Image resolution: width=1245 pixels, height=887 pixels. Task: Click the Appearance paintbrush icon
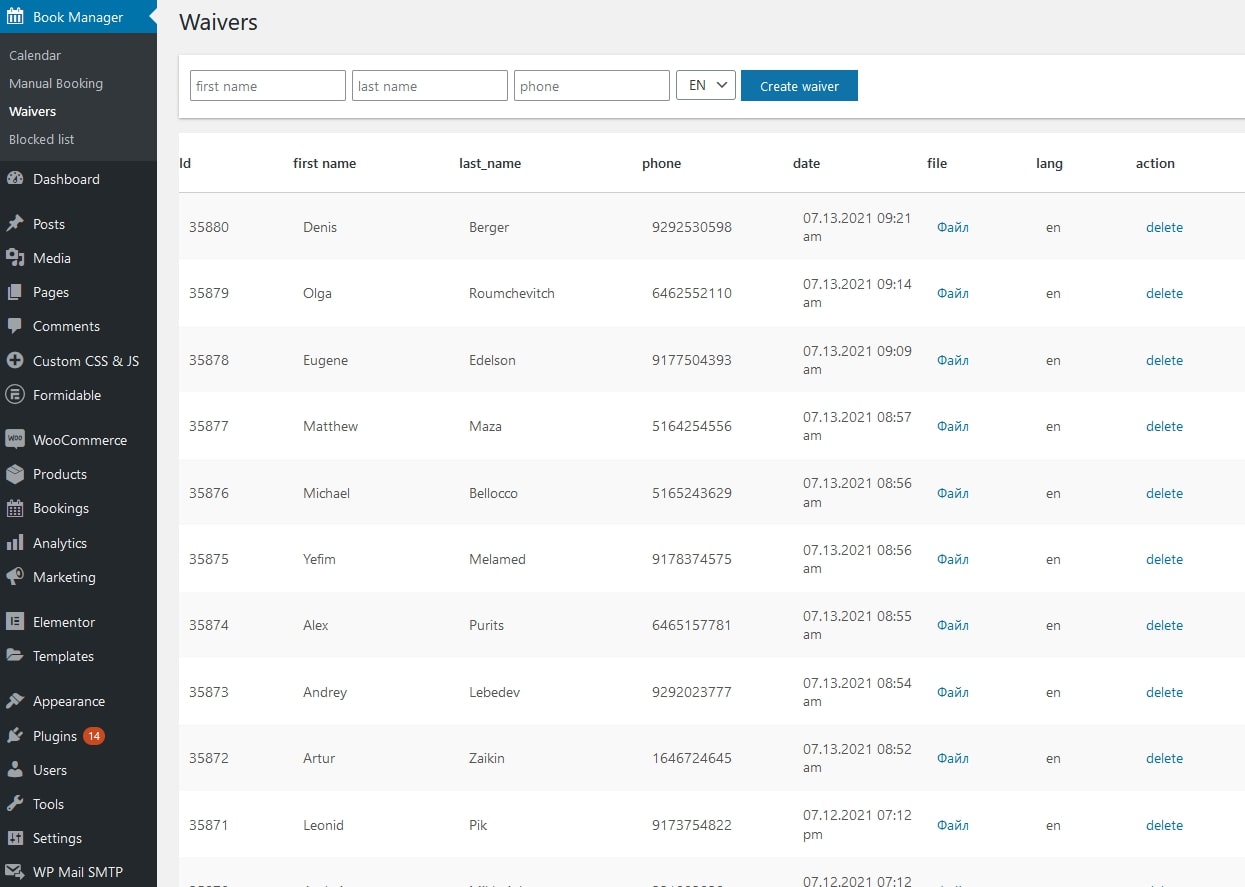[15, 701]
